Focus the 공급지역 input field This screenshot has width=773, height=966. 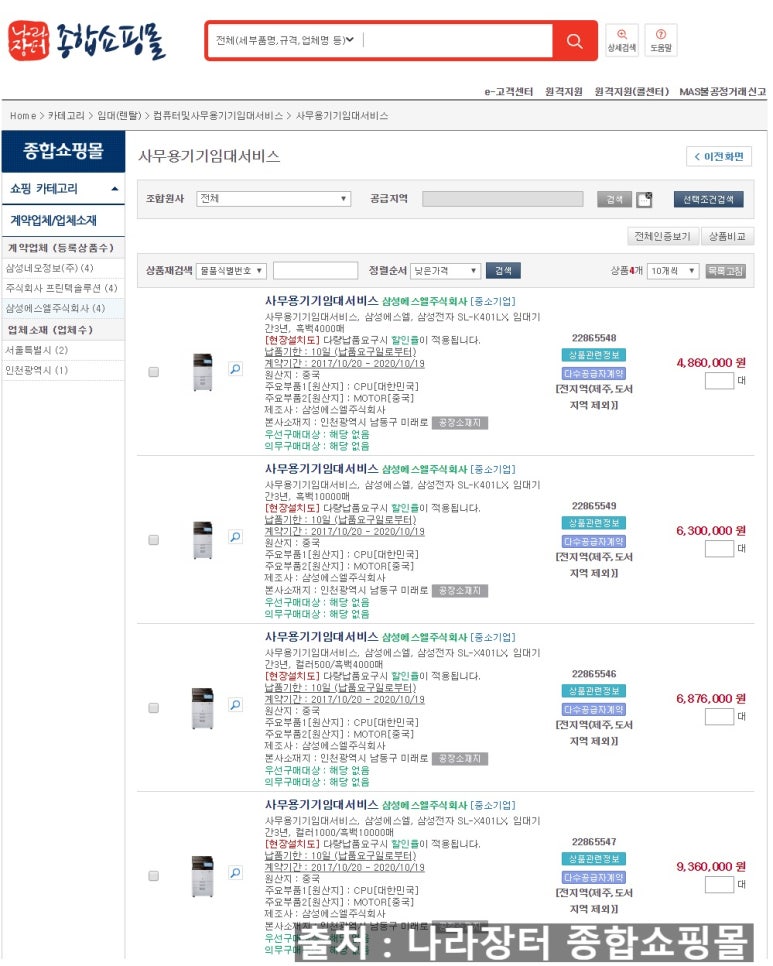(x=503, y=198)
